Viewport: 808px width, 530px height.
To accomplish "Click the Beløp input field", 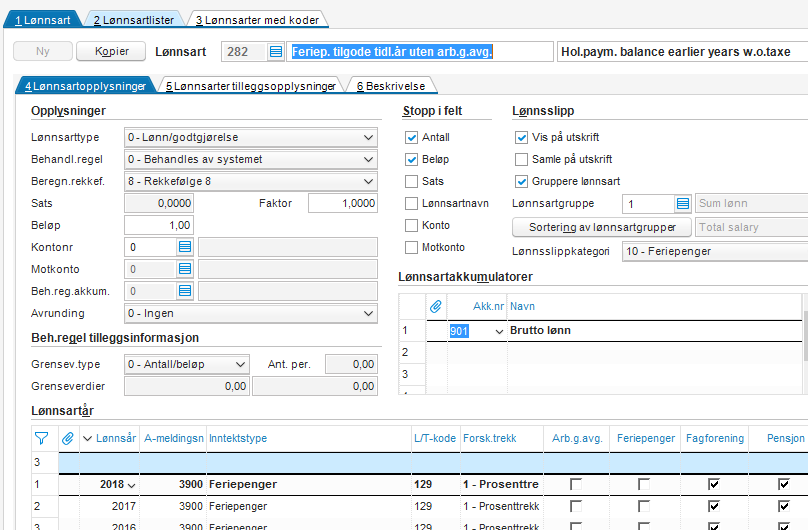I will click(x=159, y=226).
